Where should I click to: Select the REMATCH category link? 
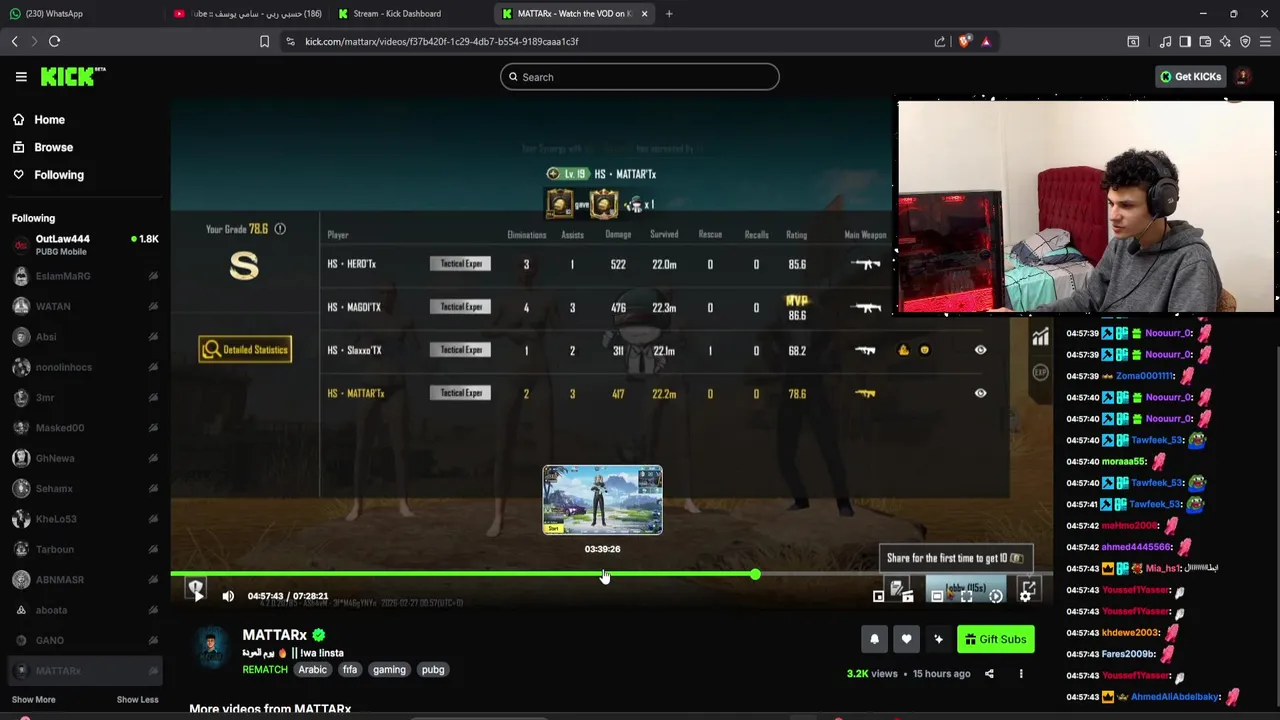[265, 670]
